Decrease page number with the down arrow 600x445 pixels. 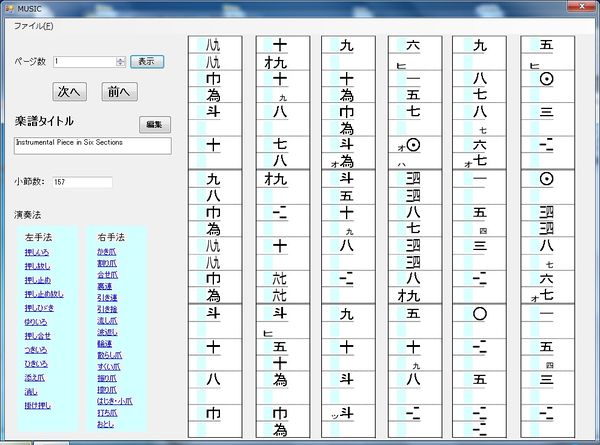pyautogui.click(x=120, y=64)
